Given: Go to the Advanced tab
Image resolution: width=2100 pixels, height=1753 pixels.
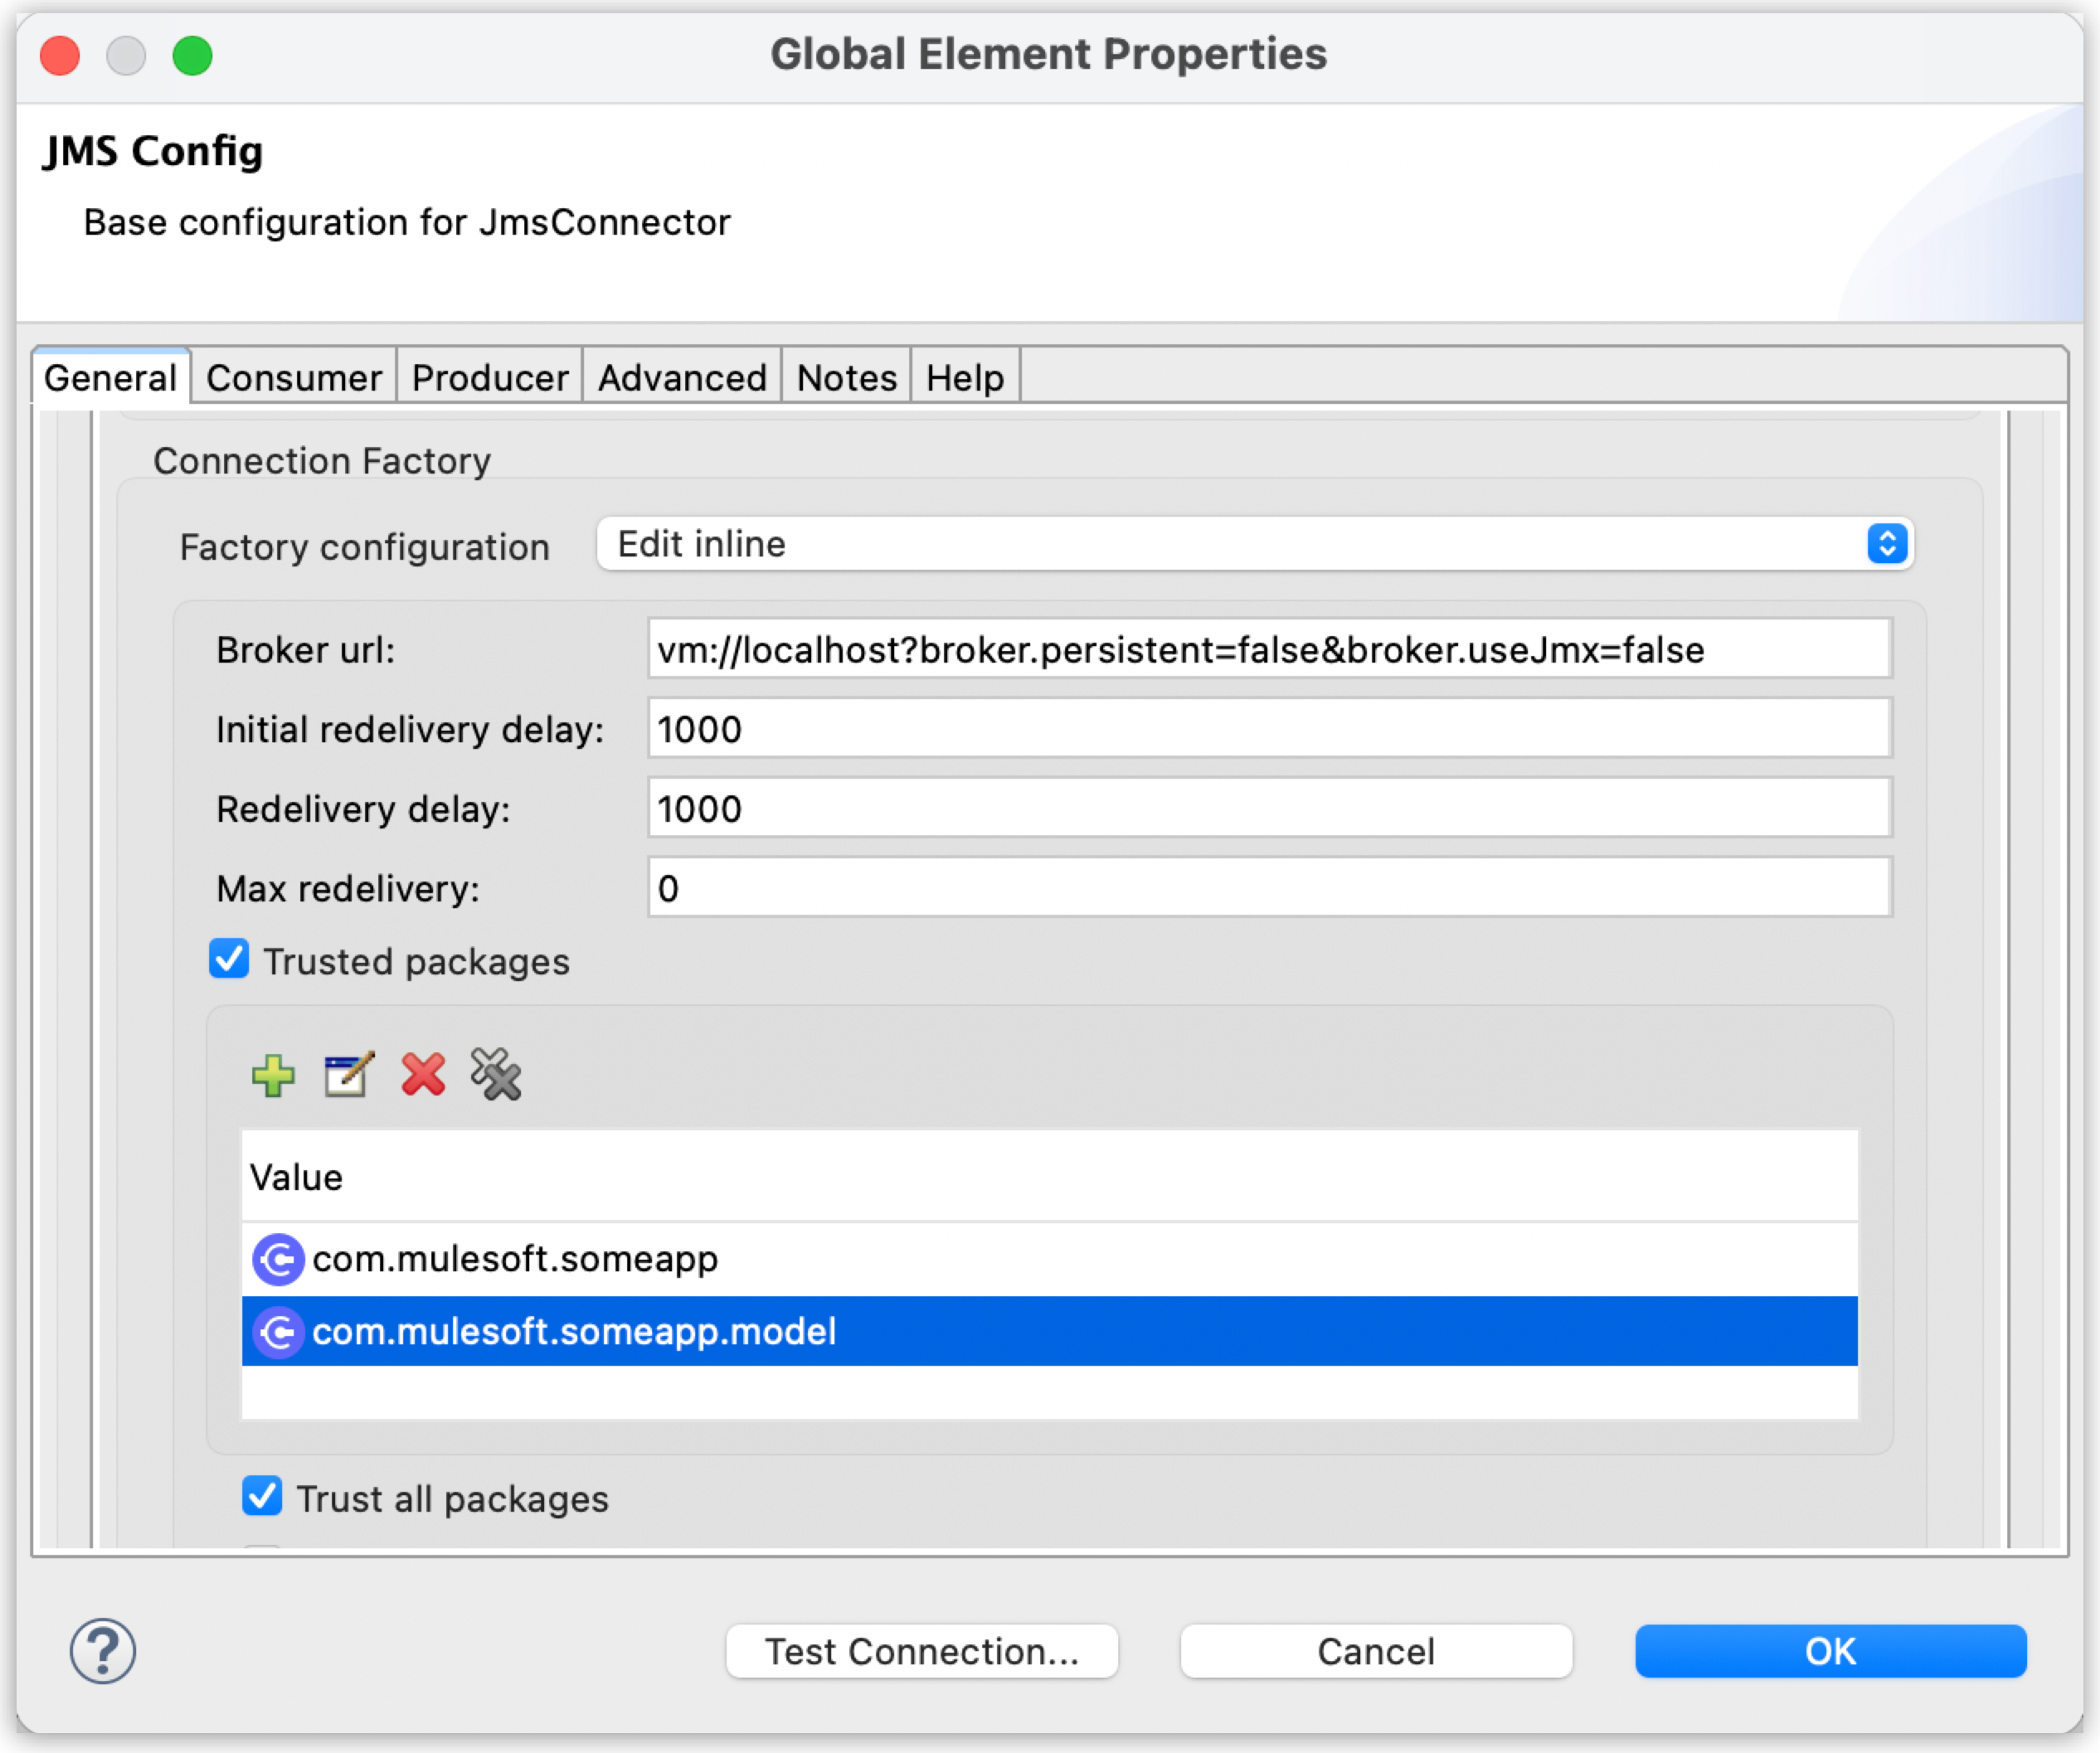Looking at the screenshot, I should coord(682,378).
